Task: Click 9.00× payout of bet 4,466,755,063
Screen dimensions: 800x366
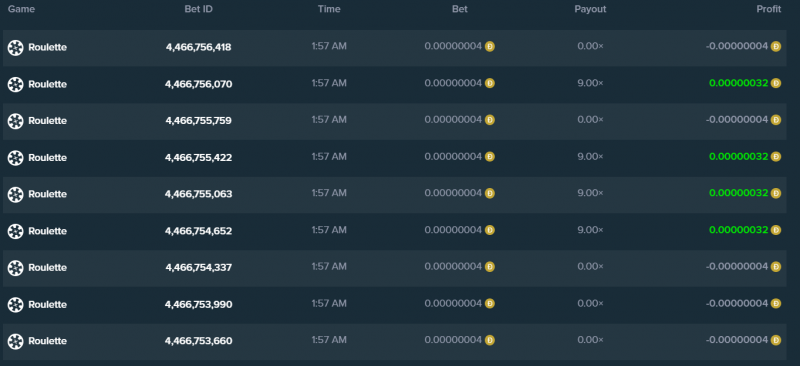Action: 590,193
